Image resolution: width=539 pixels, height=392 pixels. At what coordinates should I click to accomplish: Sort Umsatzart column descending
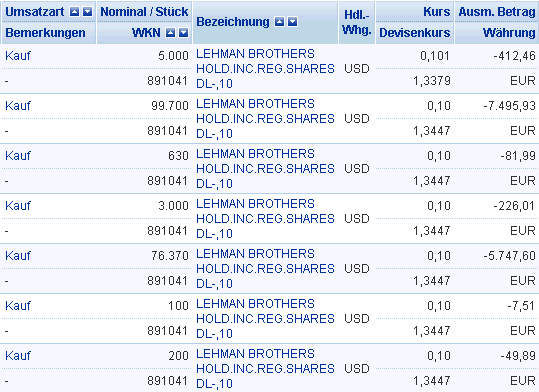(88, 12)
